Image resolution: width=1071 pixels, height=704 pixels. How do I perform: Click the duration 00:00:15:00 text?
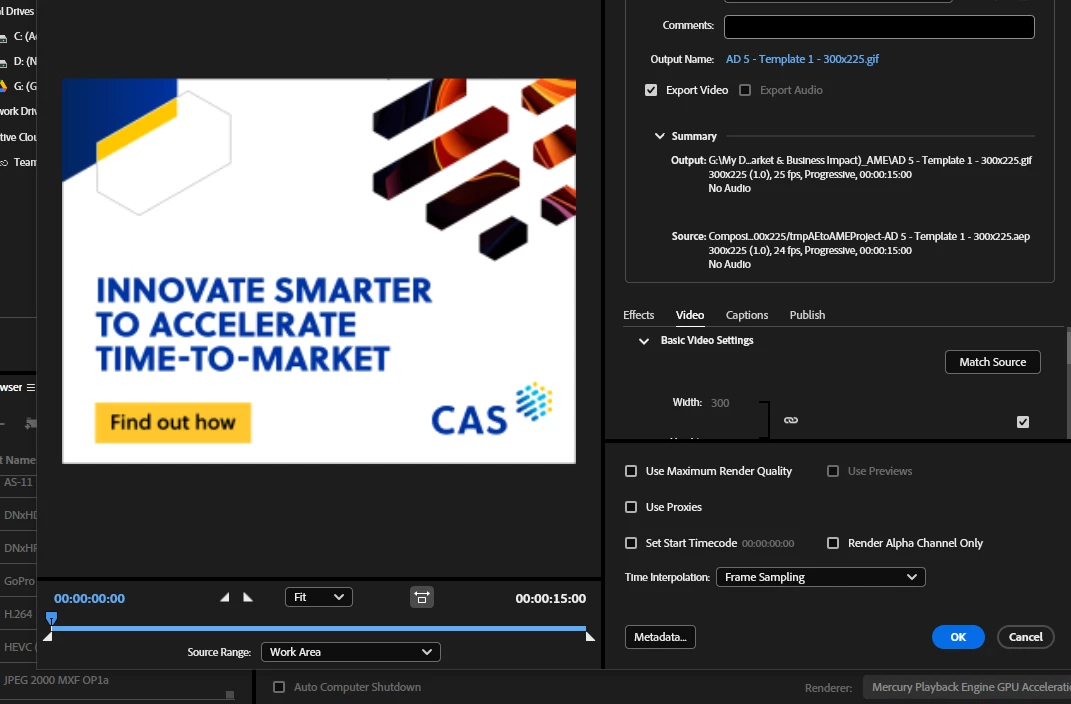(551, 599)
